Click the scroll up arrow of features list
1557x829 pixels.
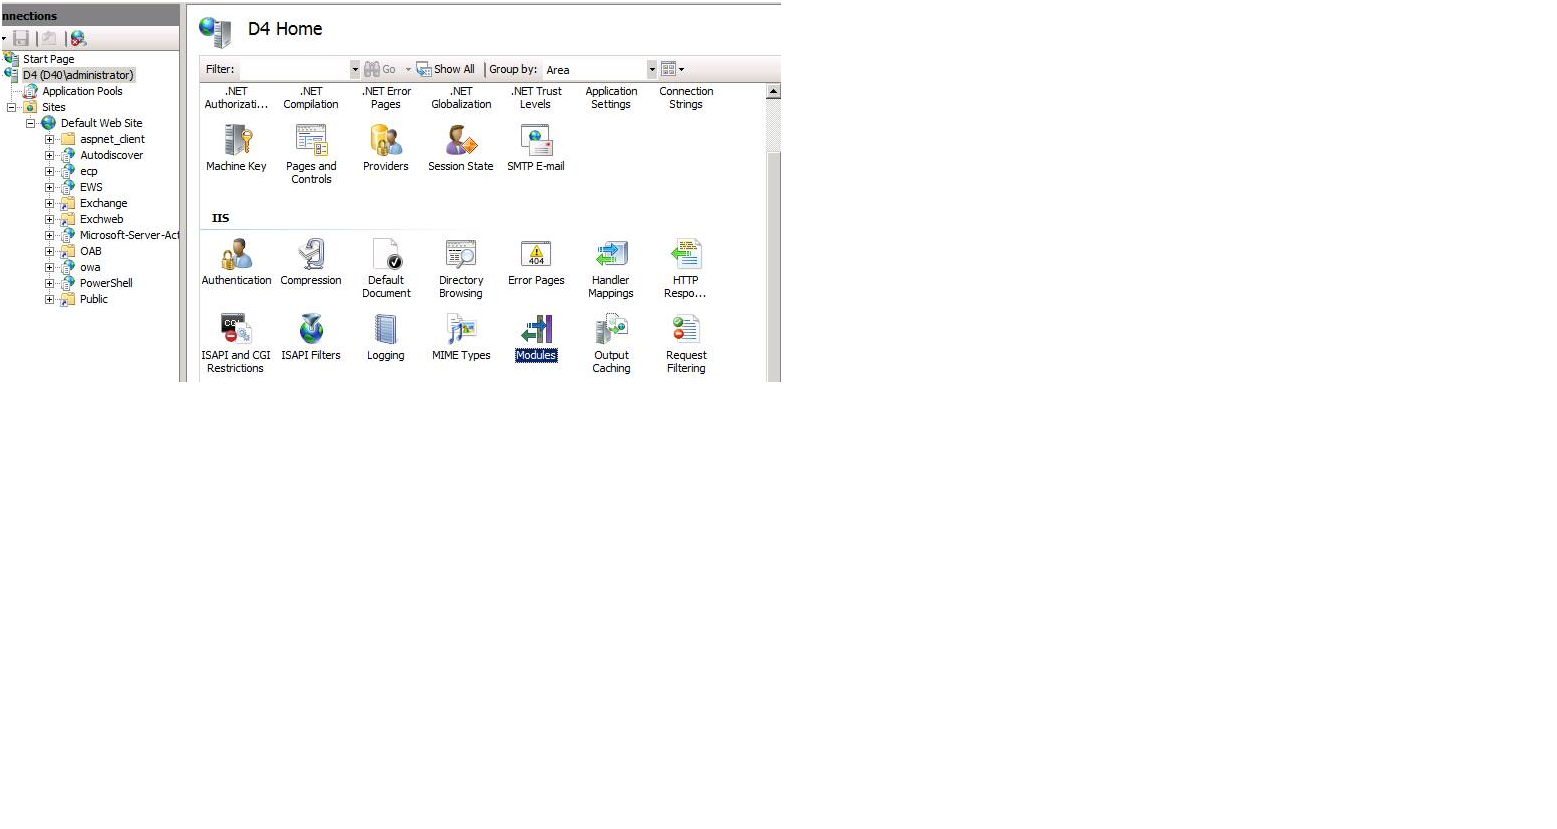773,92
